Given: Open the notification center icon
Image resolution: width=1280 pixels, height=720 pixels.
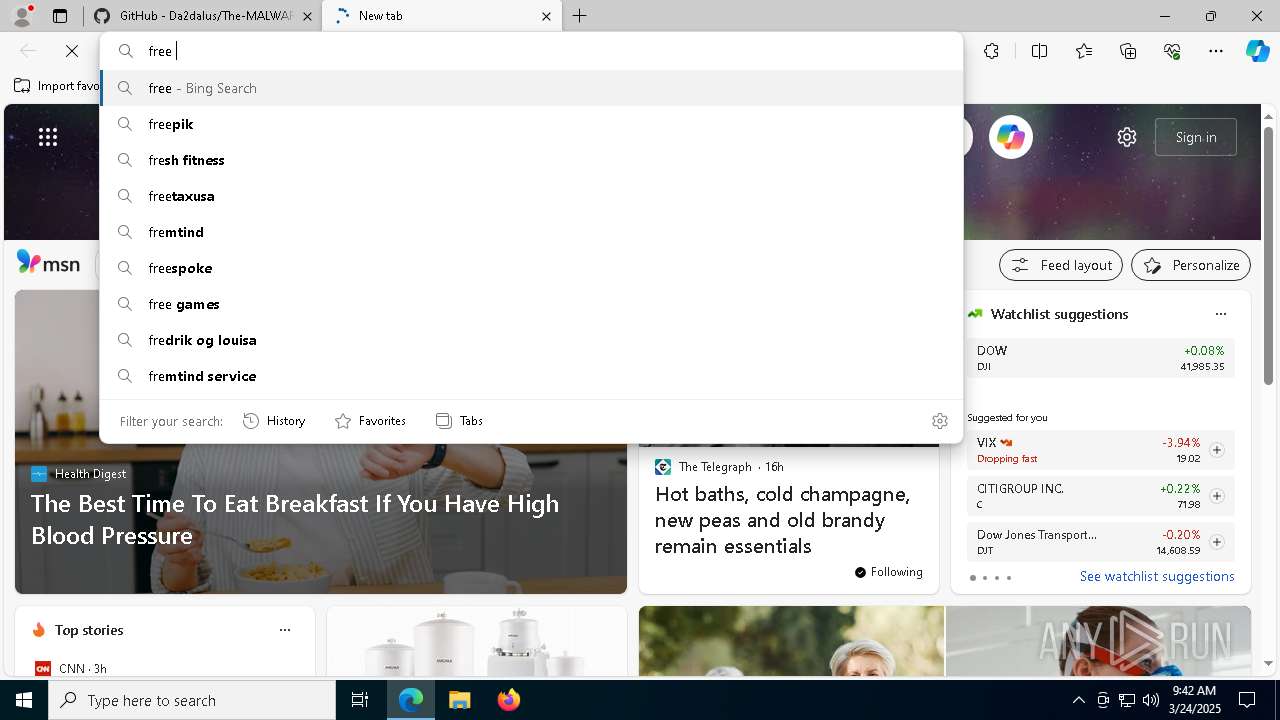Looking at the screenshot, I should 1247,700.
